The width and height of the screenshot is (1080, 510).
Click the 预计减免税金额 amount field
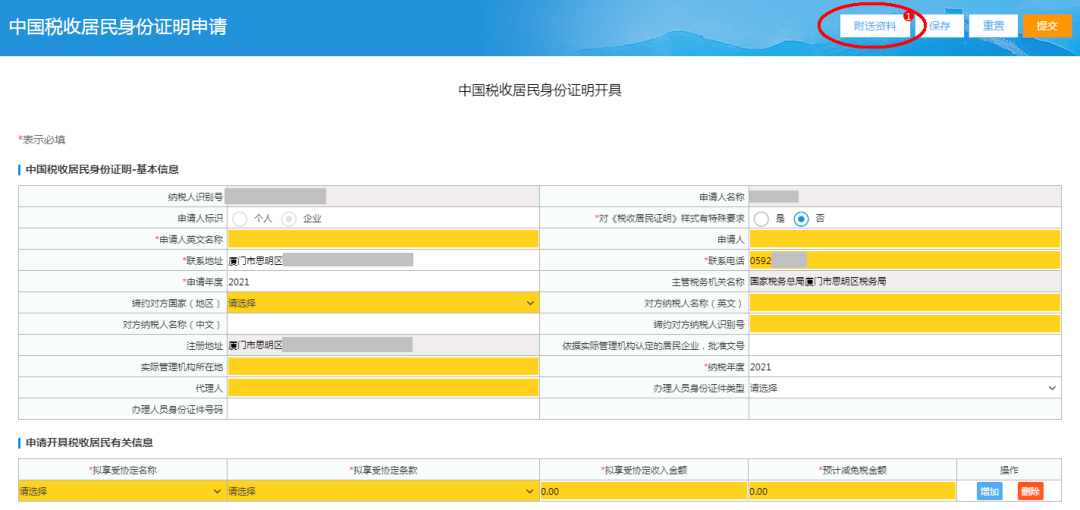[x=852, y=491]
